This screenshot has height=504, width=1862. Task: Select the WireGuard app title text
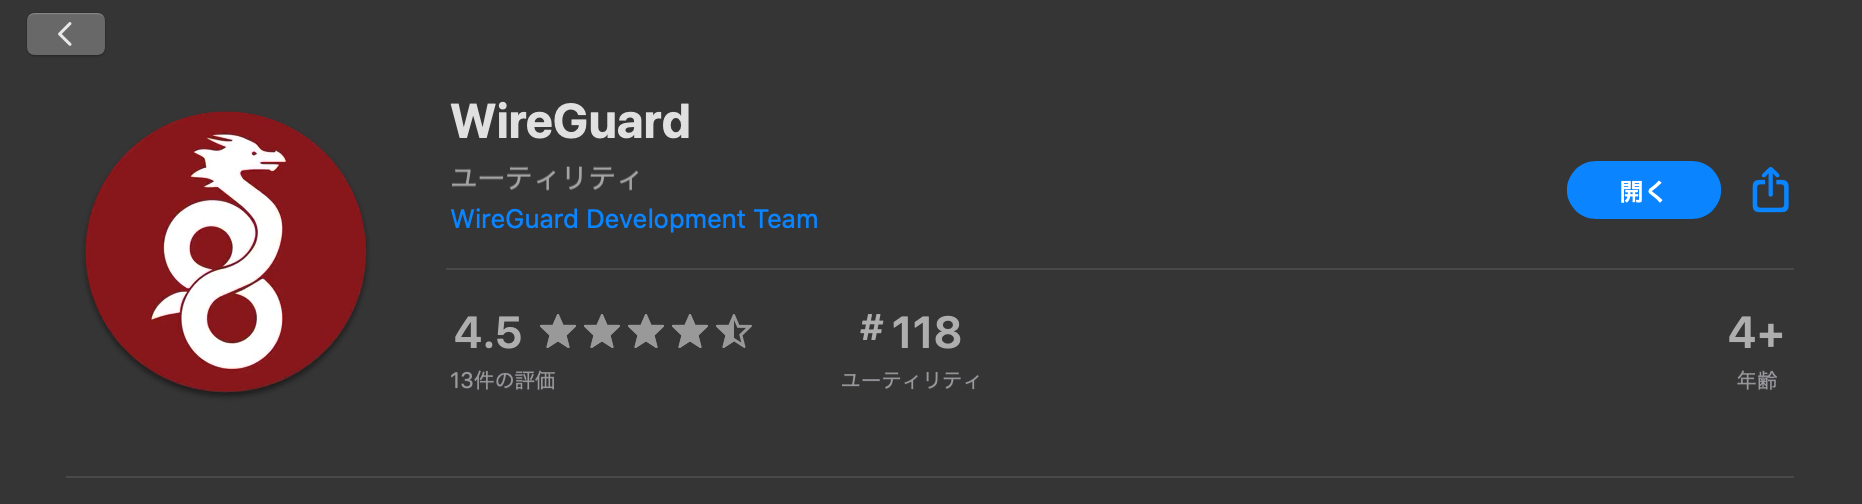click(x=570, y=122)
